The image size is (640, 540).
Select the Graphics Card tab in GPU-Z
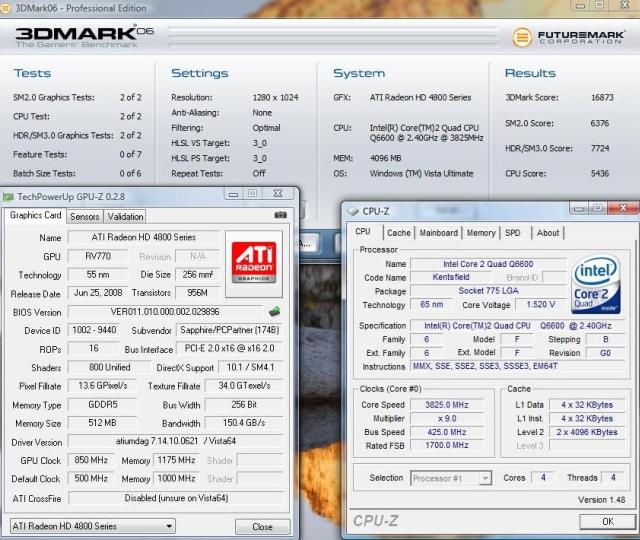[36, 215]
